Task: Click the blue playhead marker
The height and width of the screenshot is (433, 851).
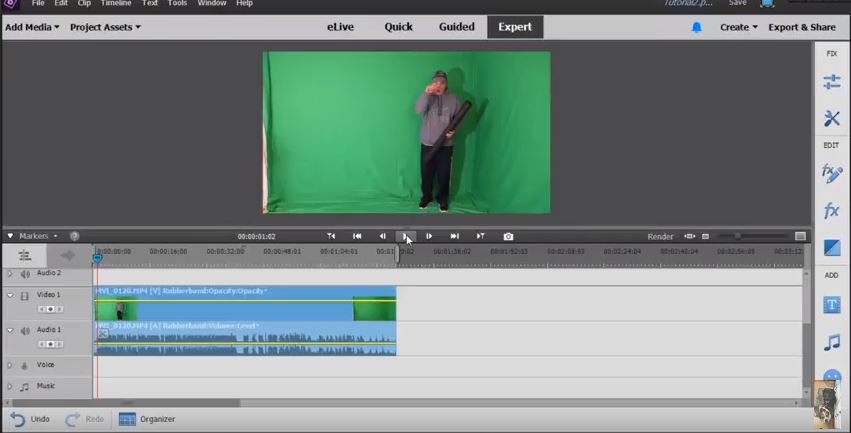Action: pos(98,258)
